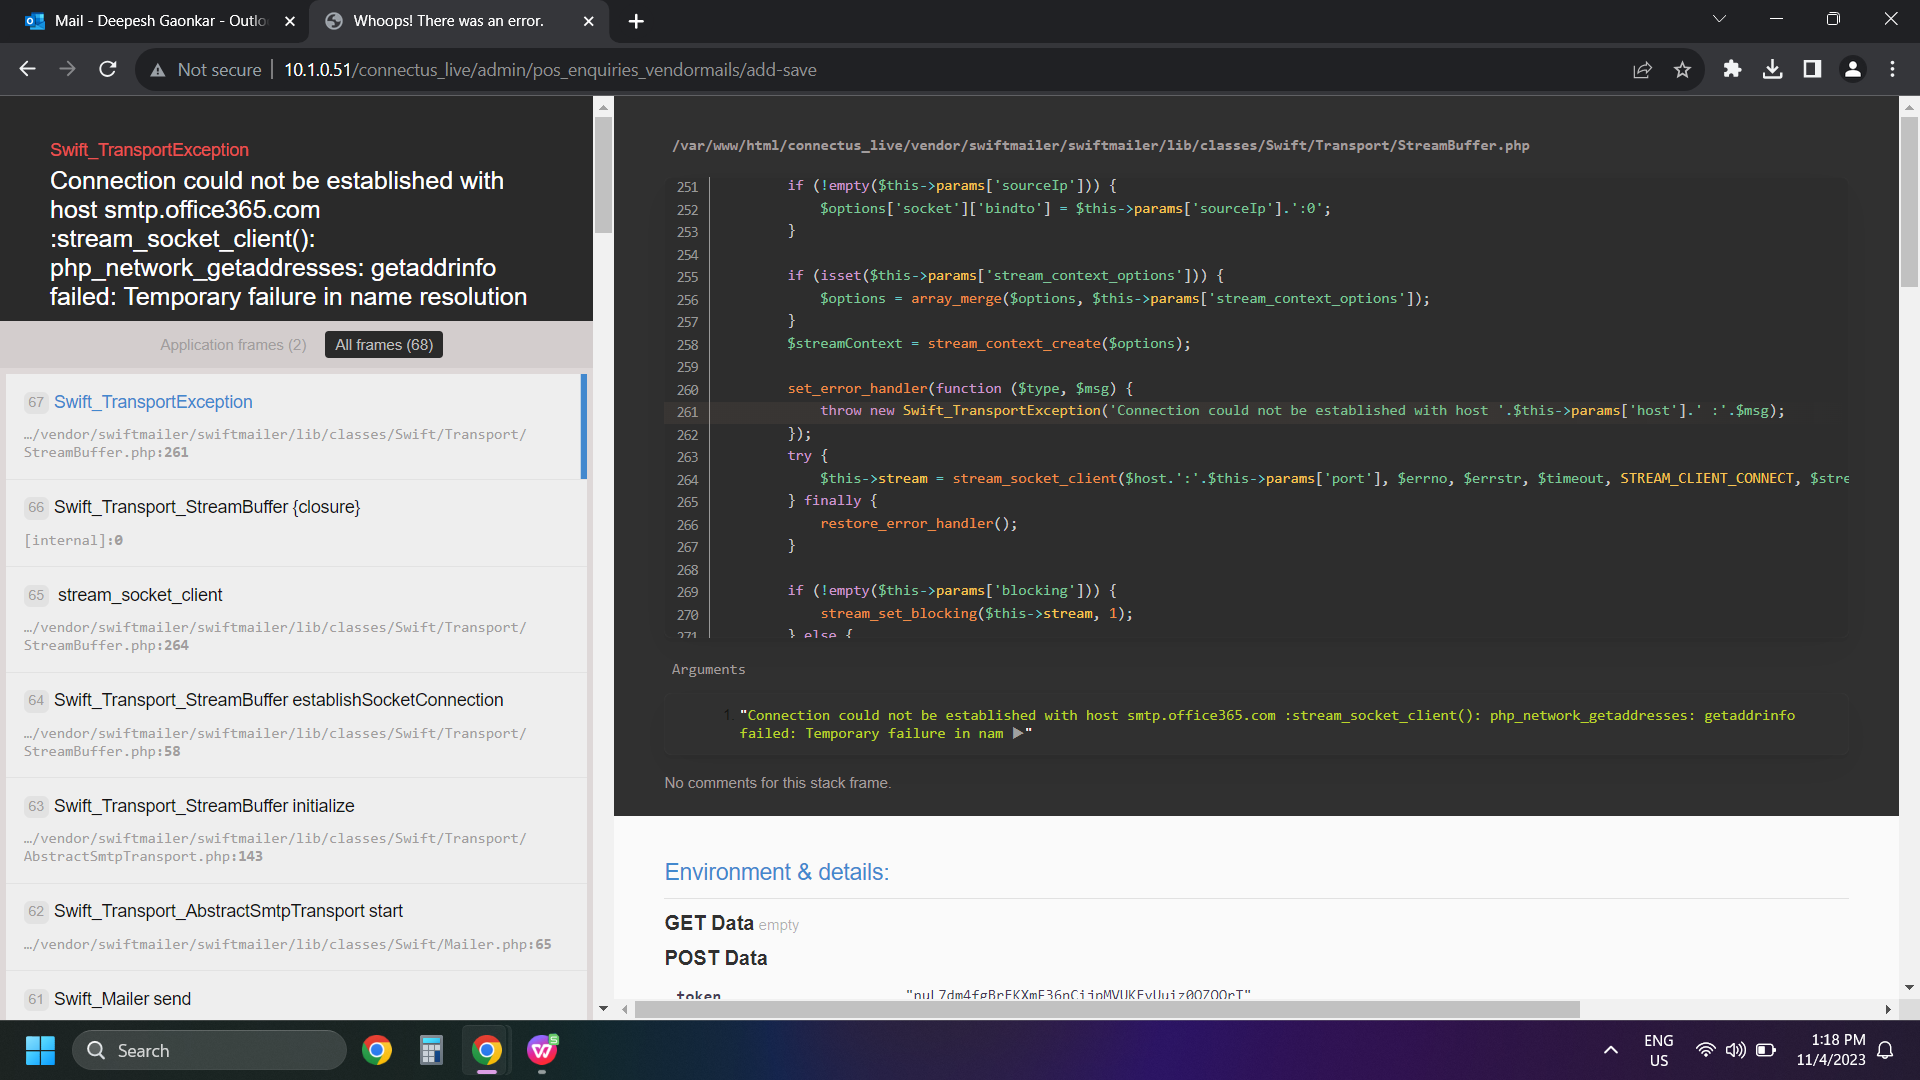Select frame 63 Swift_Transport_StreamBuffer initialize
1920x1080 pixels.
pos(296,831)
